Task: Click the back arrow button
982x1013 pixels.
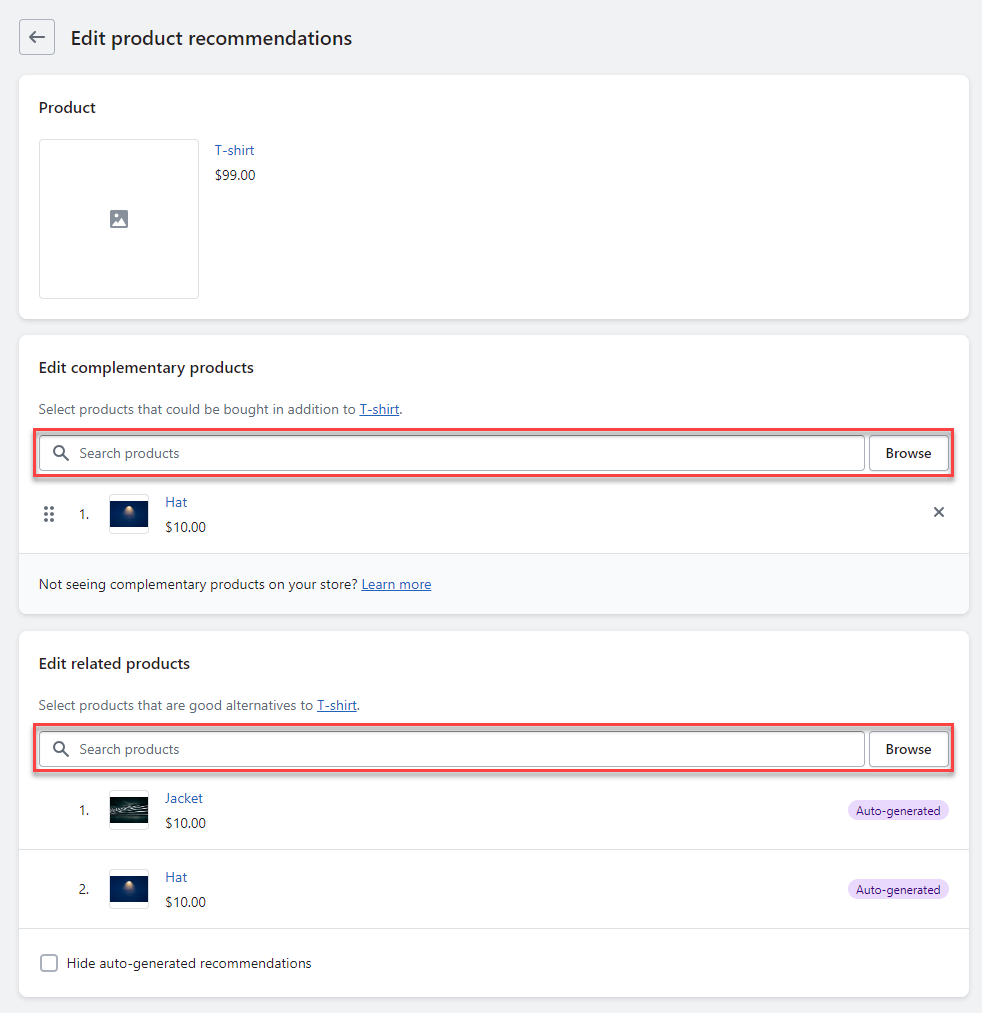Action: pyautogui.click(x=37, y=38)
